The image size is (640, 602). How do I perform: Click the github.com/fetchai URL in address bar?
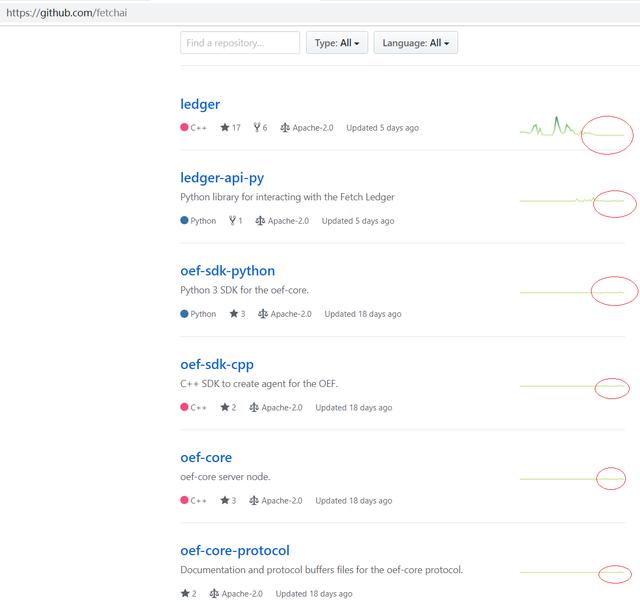[67, 13]
